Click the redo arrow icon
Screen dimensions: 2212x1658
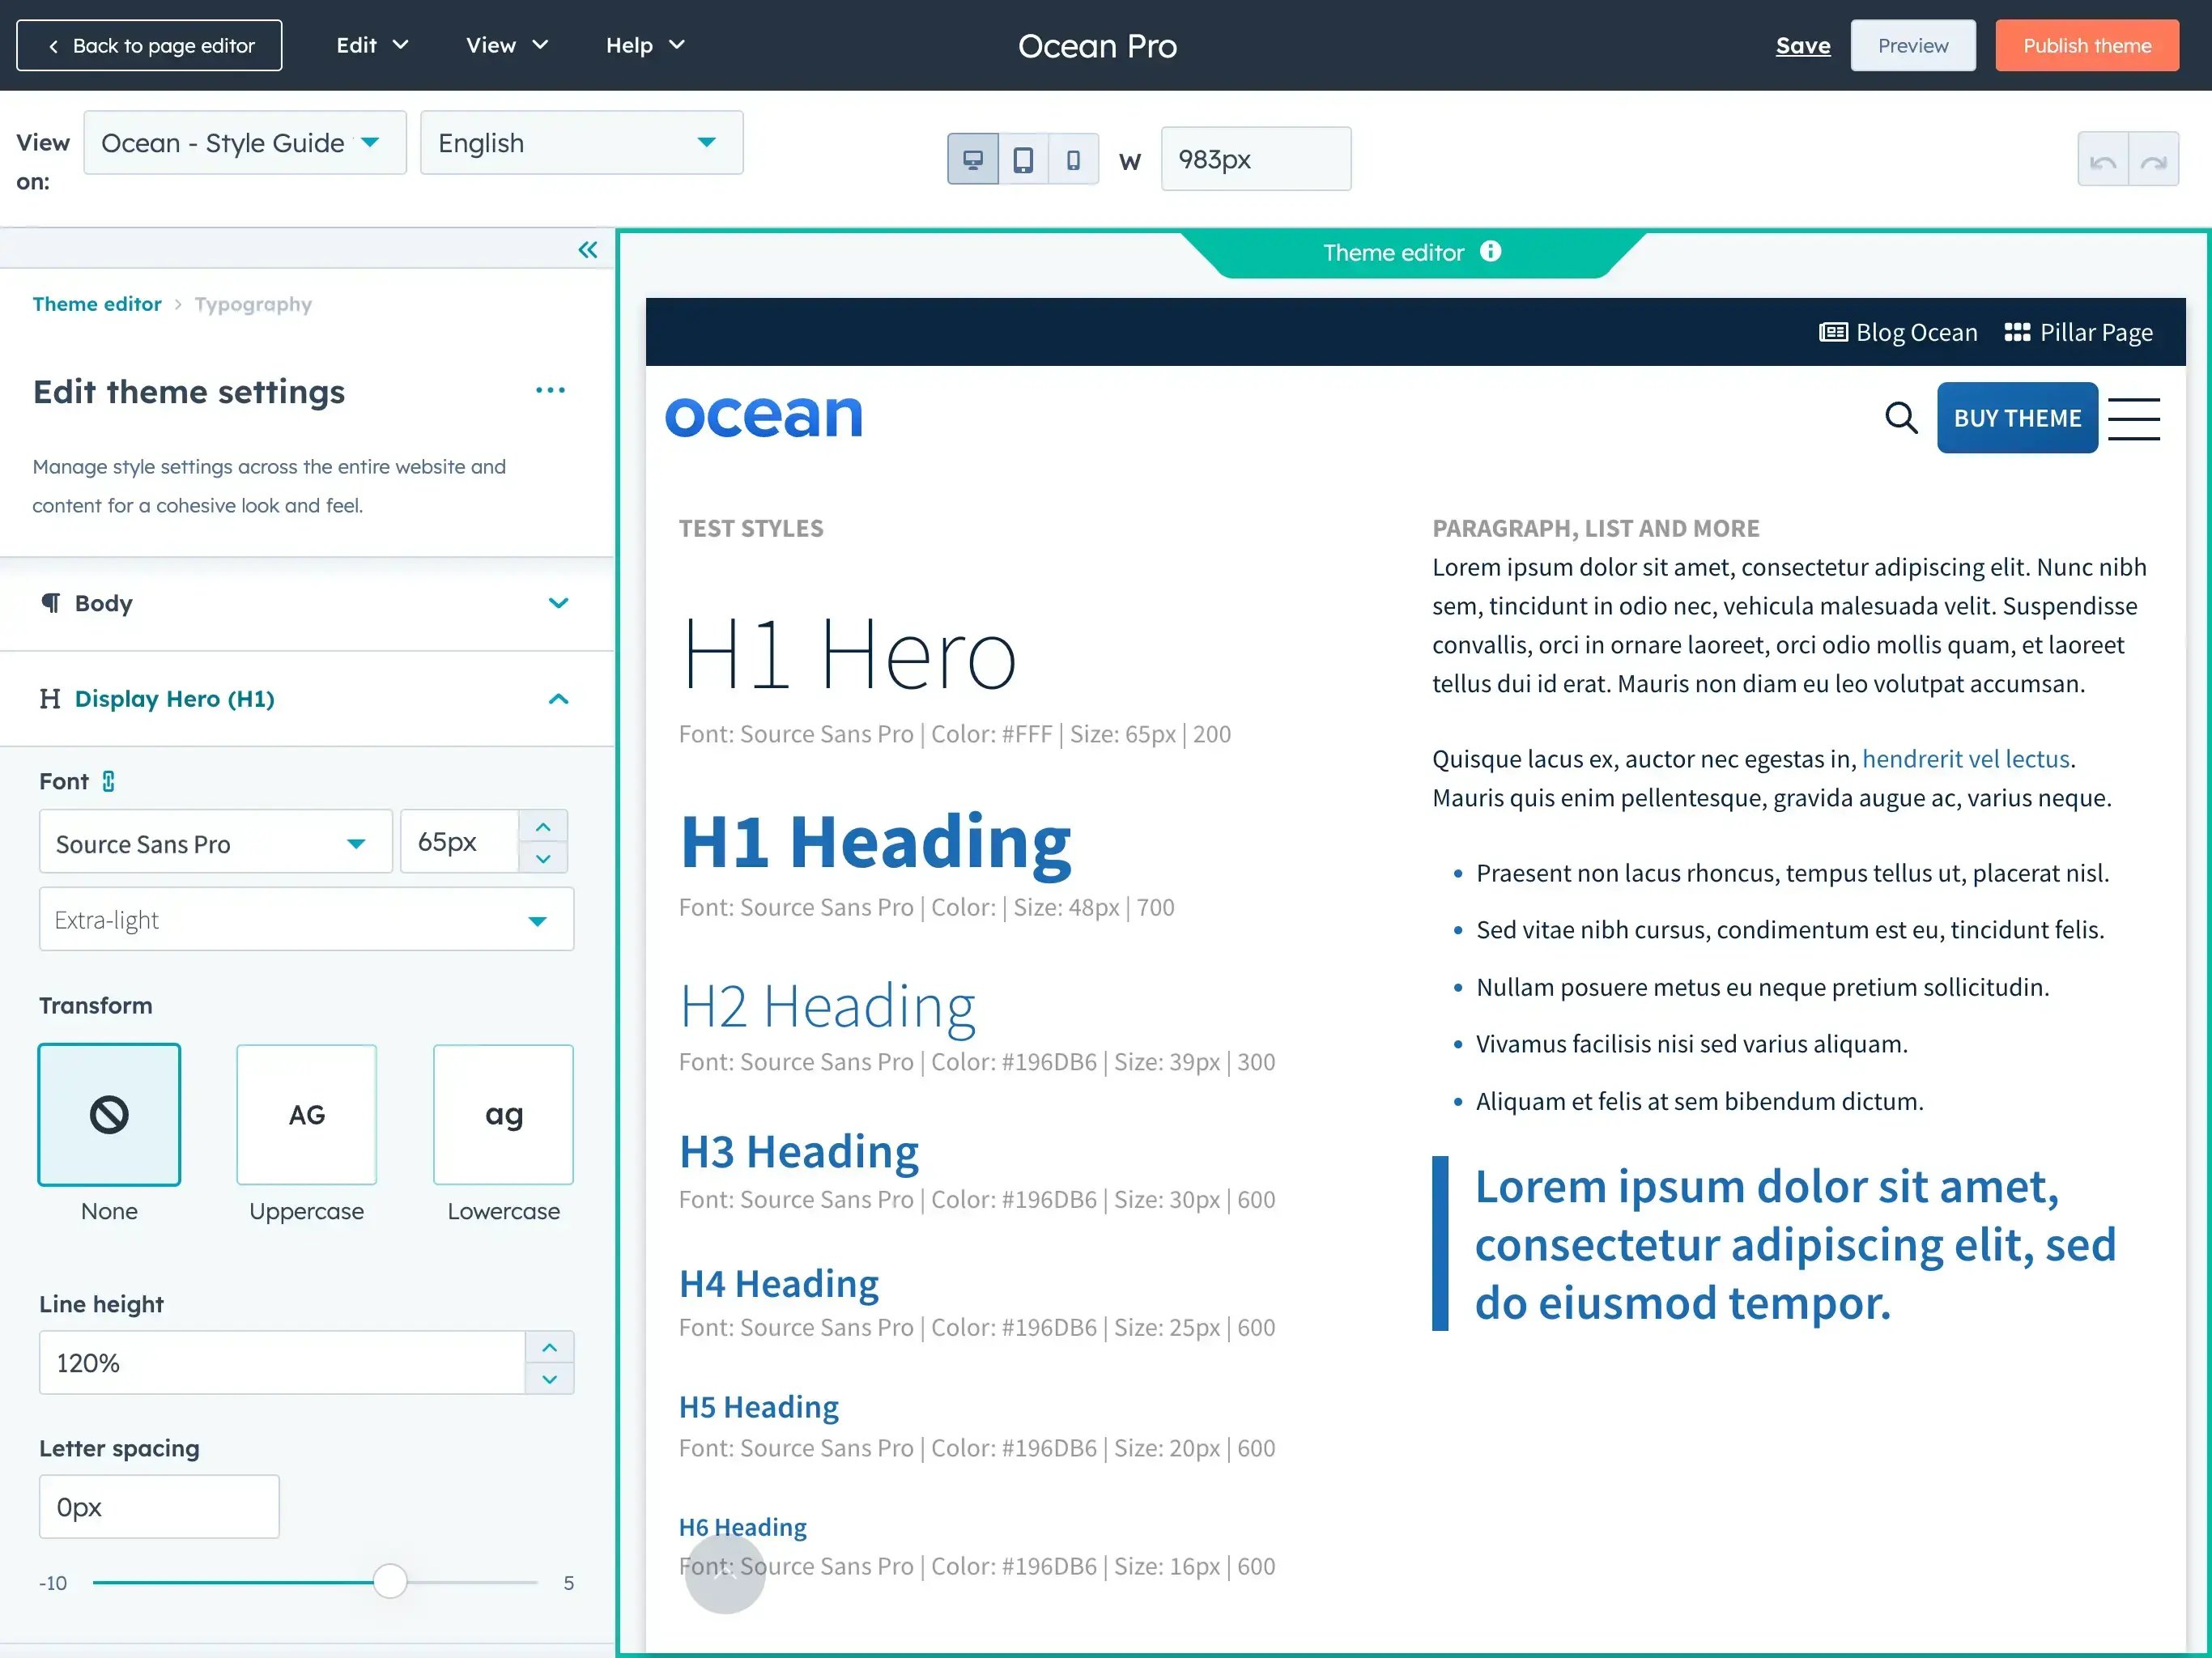(x=2154, y=159)
